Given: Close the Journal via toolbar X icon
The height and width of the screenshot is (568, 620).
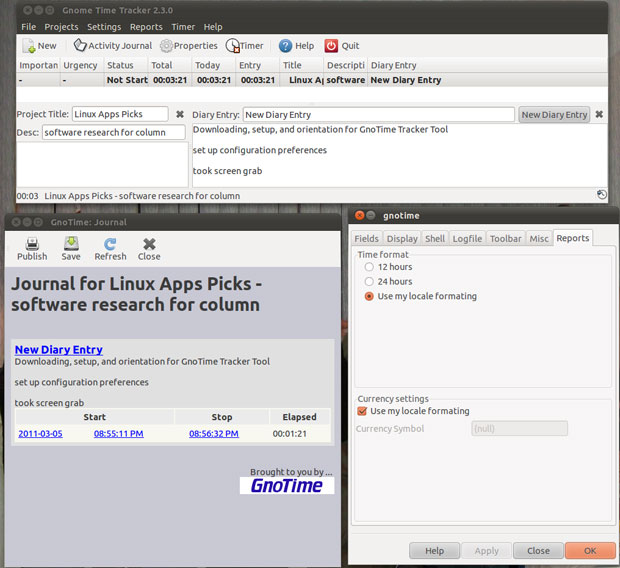Looking at the screenshot, I should 149,244.
